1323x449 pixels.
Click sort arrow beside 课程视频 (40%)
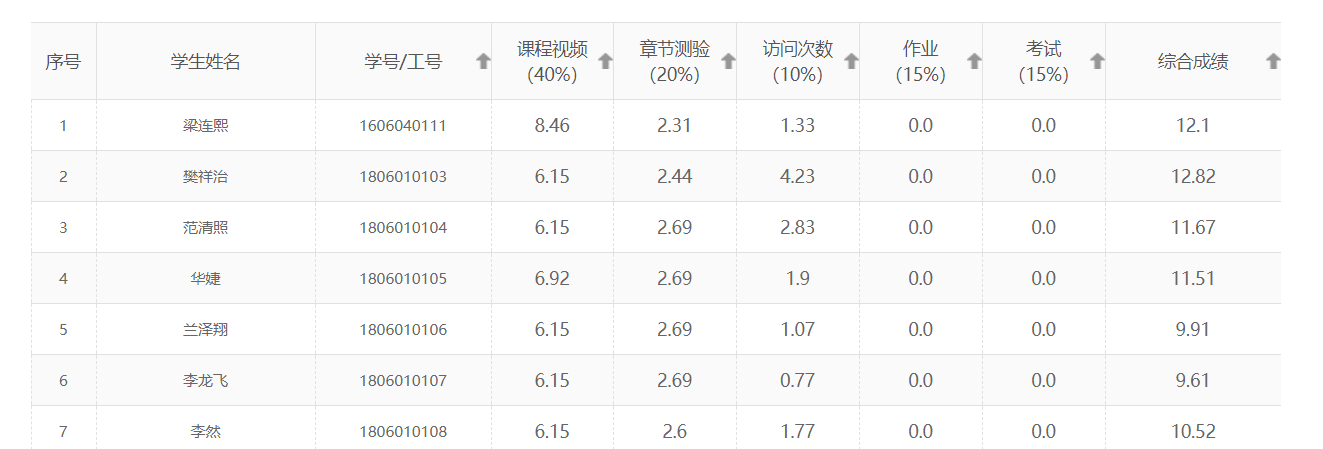click(x=605, y=61)
